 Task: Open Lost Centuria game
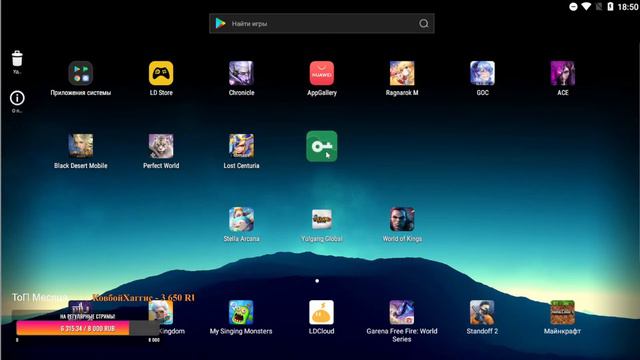pyautogui.click(x=241, y=146)
